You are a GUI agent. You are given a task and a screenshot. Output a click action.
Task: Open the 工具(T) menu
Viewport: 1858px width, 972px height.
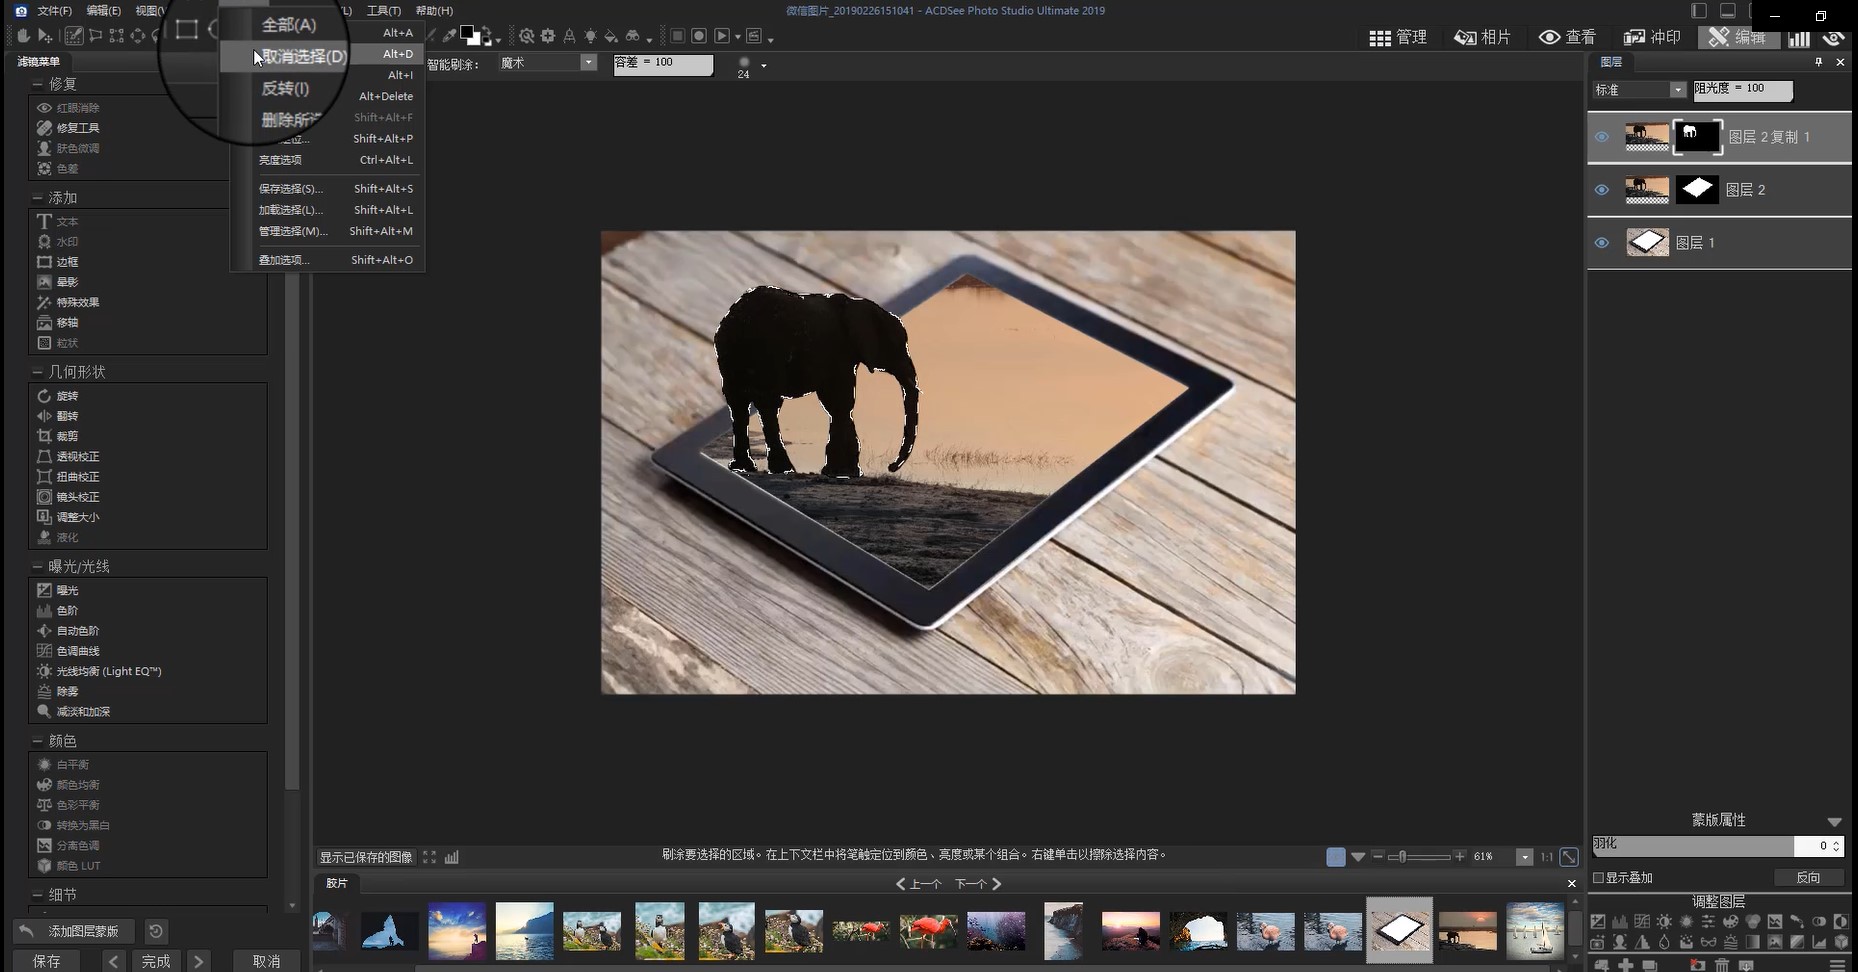coord(384,11)
